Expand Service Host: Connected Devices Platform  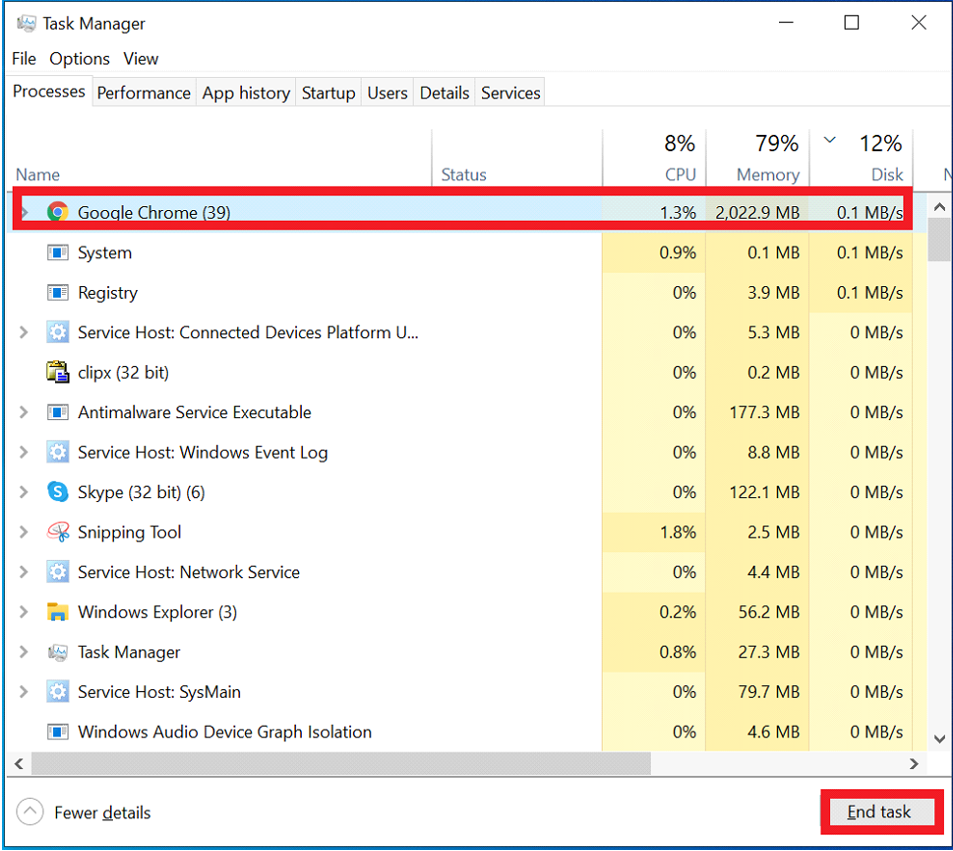pyautogui.click(x=24, y=332)
